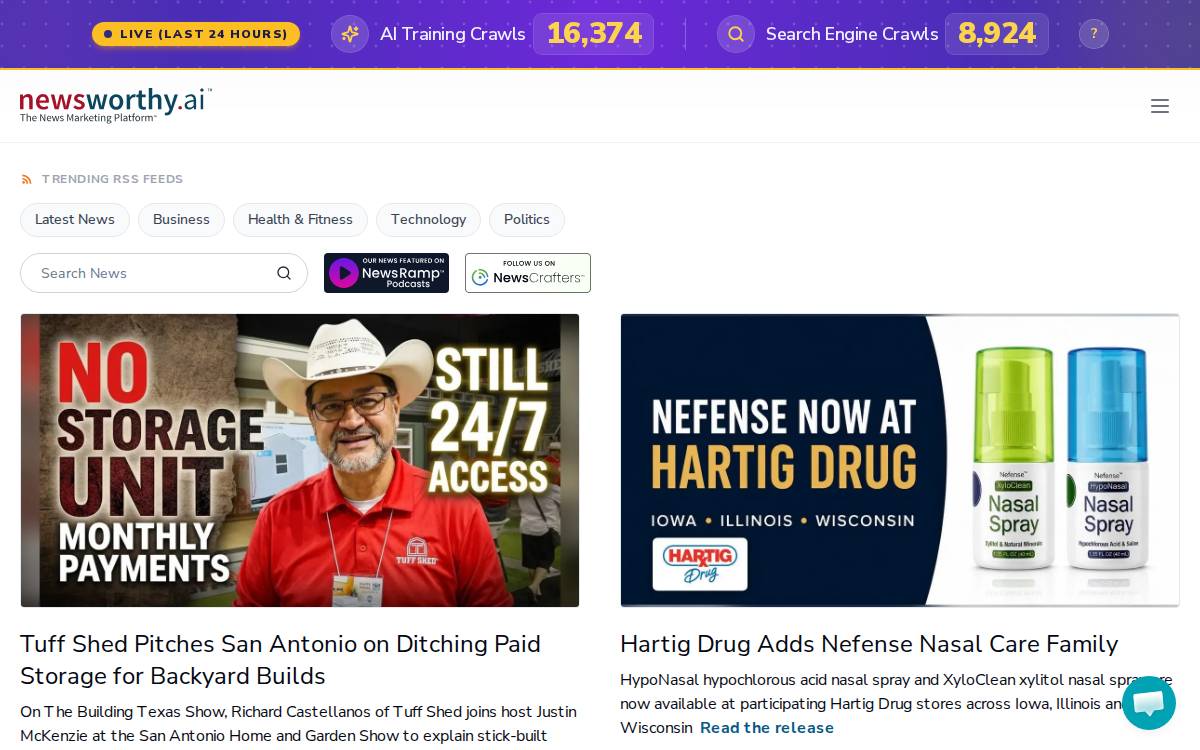Viewport: 1200px width, 750px height.
Task: Select the Health & Fitness feed
Action: [300, 220]
